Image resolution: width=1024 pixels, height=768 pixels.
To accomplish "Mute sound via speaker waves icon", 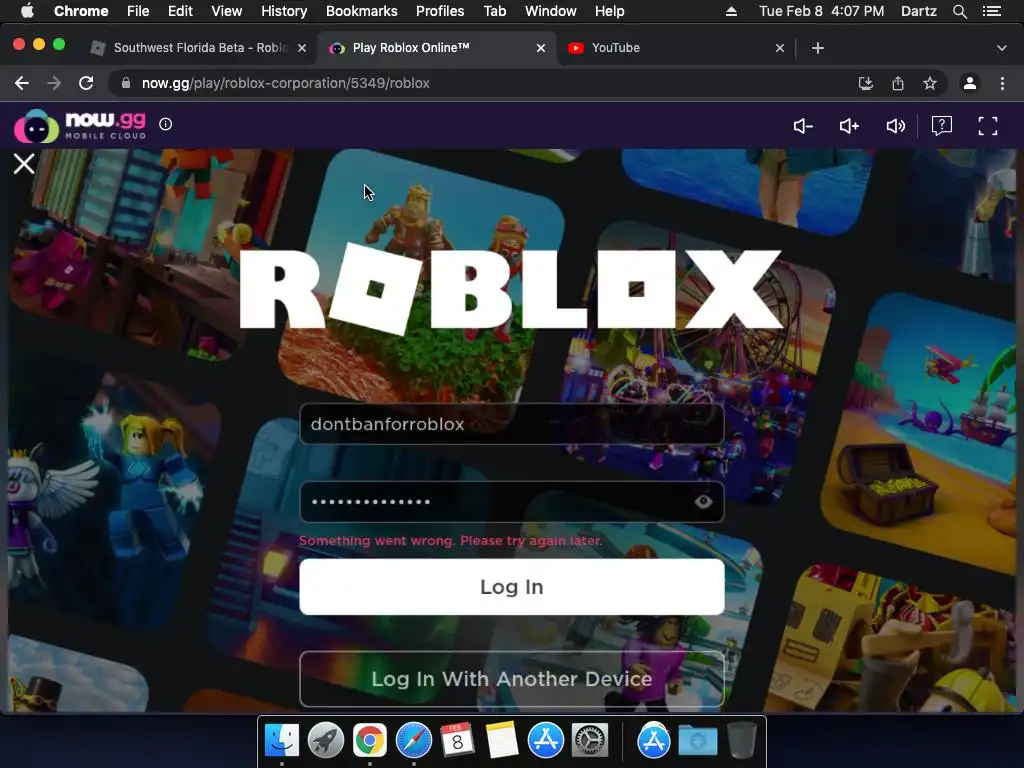I will pos(895,126).
